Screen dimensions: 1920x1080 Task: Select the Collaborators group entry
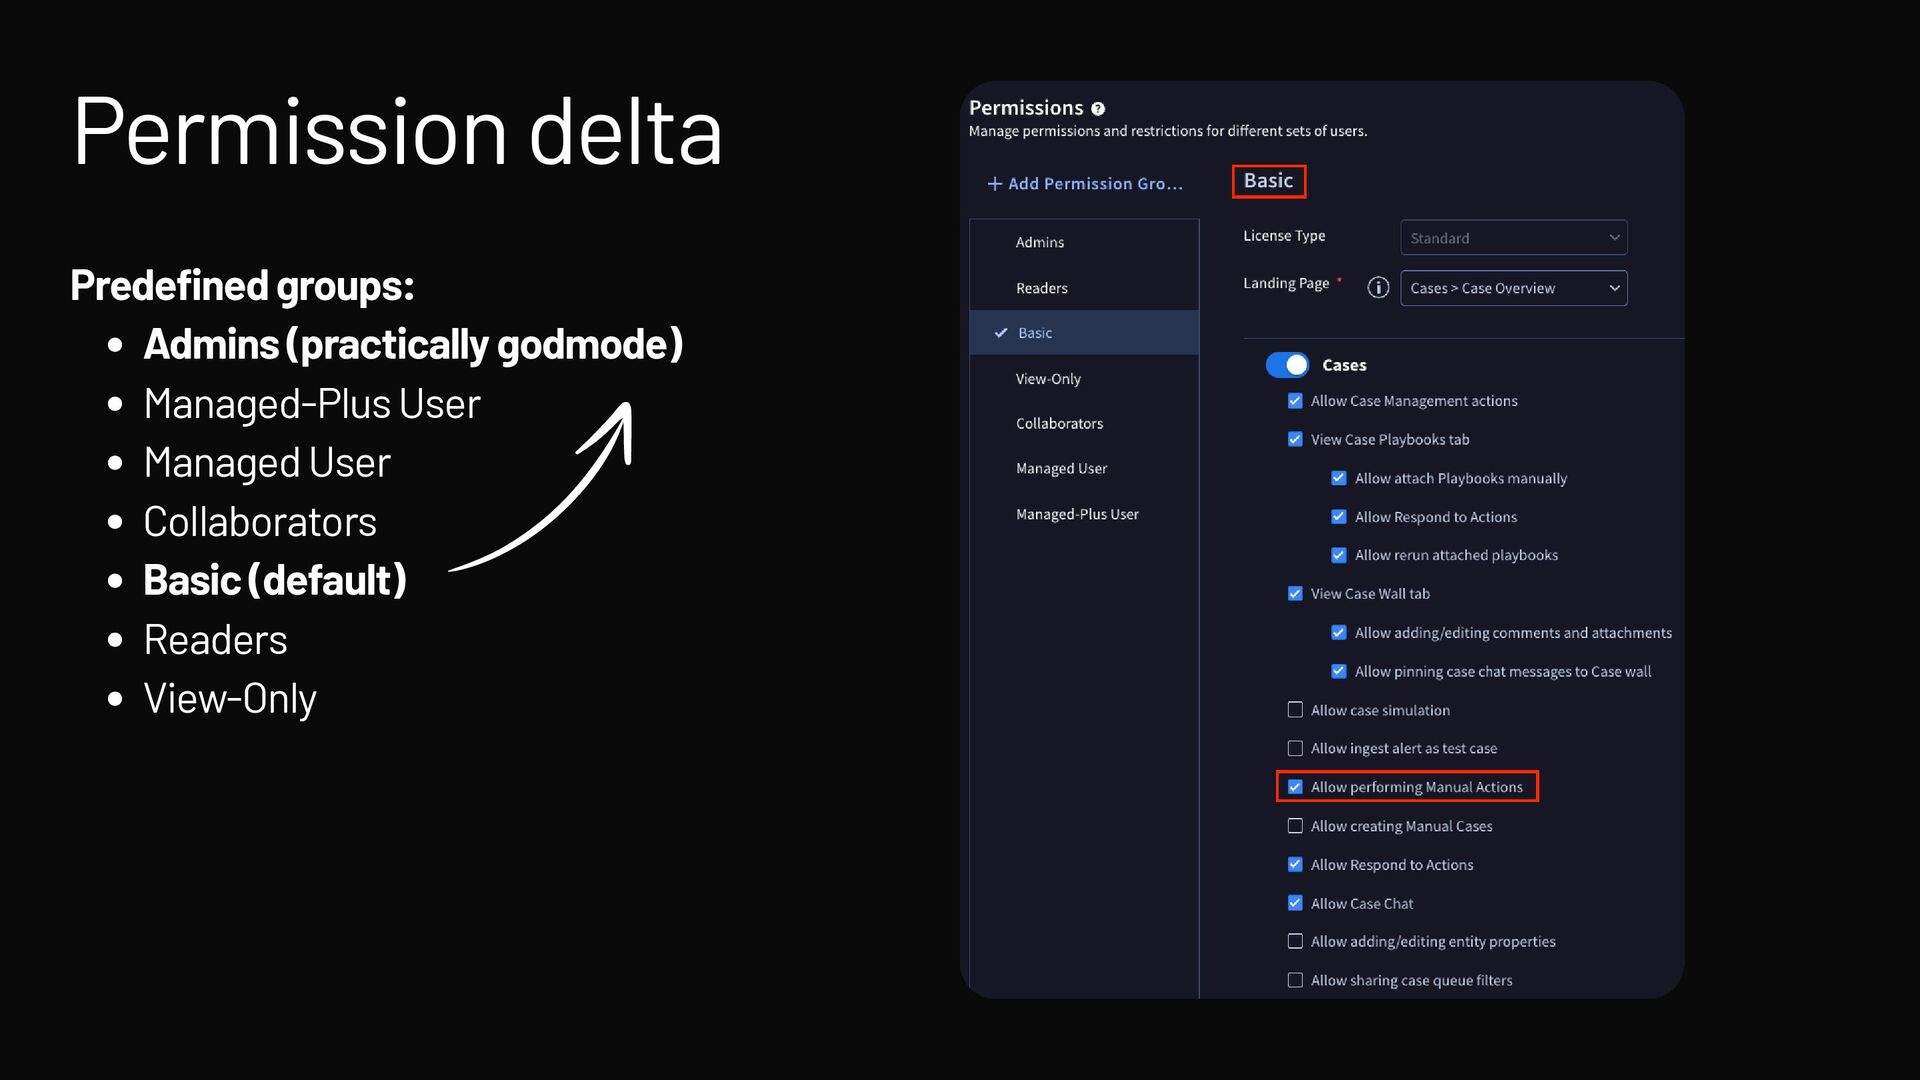(x=1059, y=424)
